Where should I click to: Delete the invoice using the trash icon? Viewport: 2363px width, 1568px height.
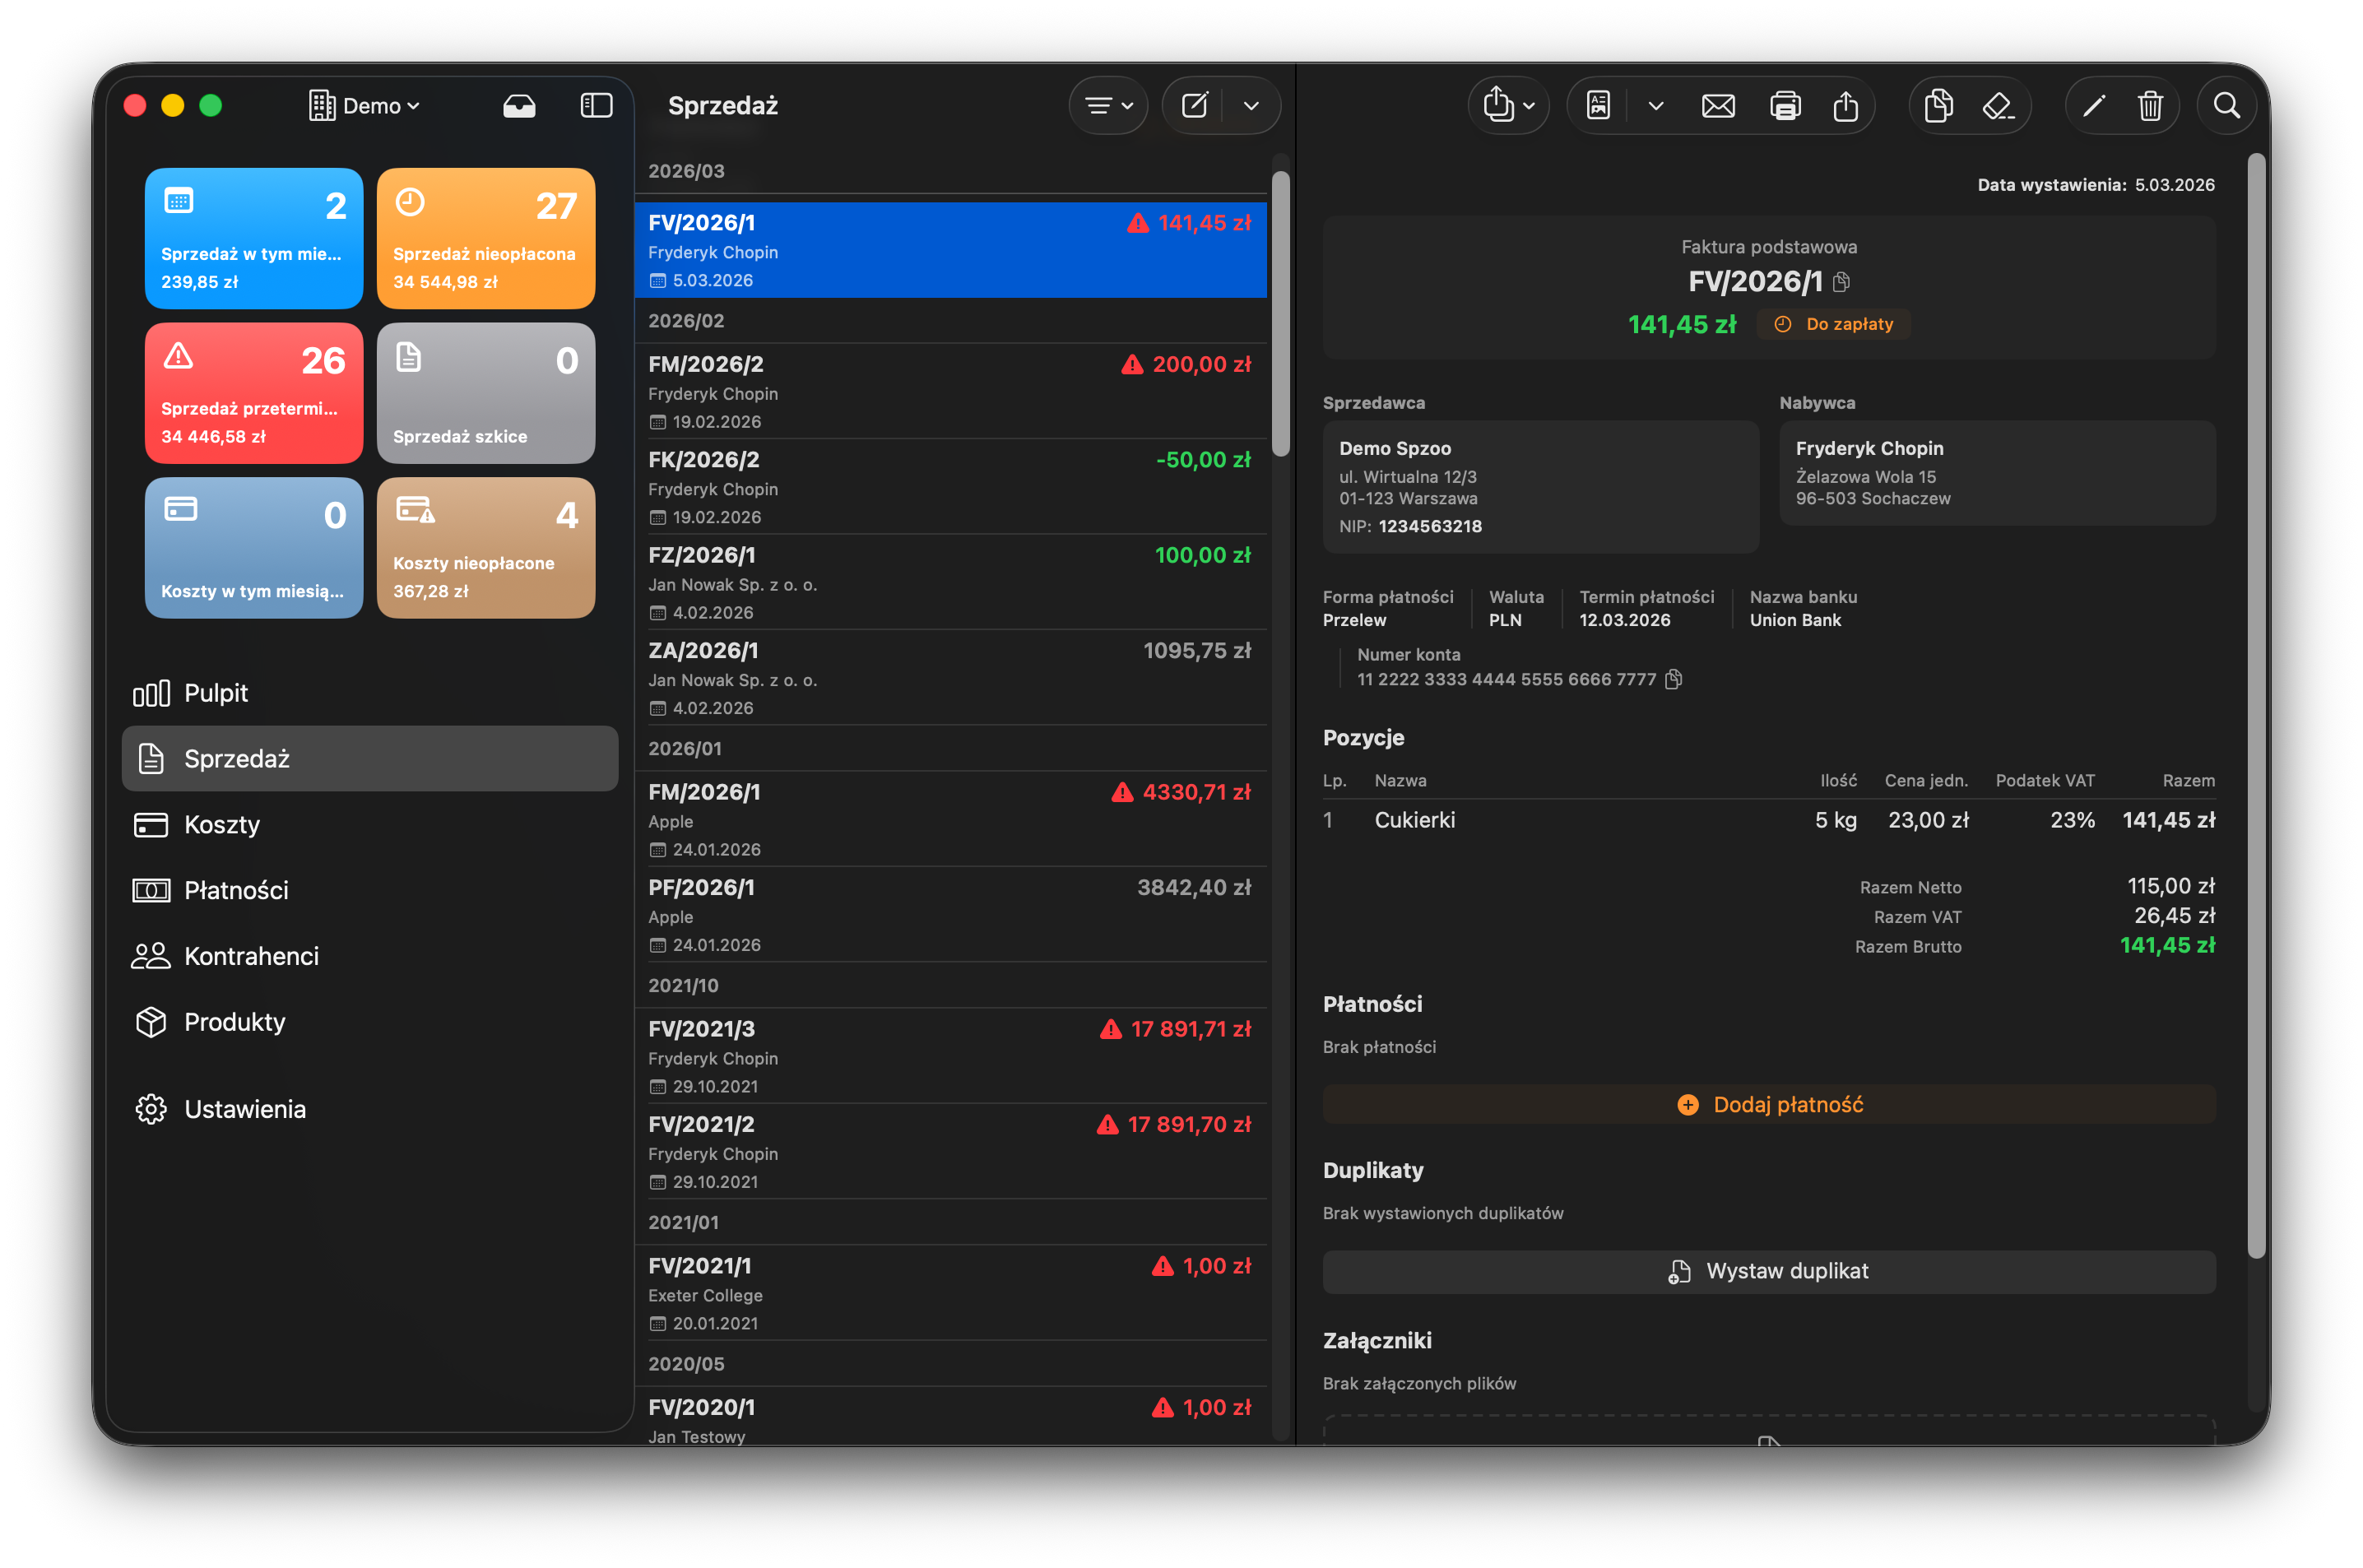(x=2151, y=105)
